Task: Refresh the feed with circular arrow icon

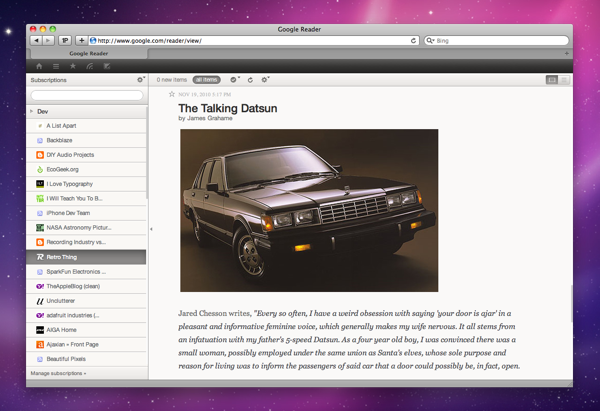Action: 250,80
